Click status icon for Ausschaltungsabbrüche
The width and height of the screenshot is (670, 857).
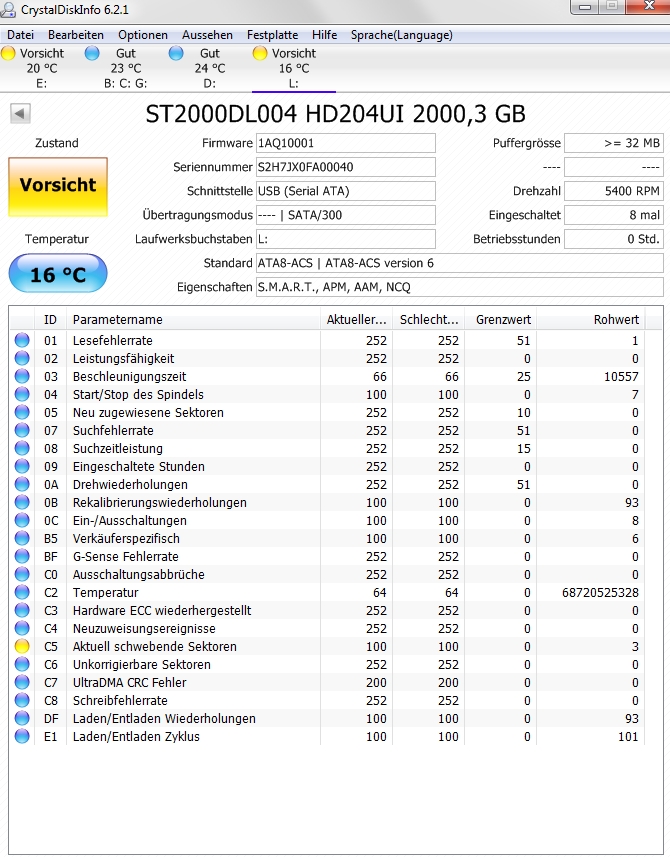tap(22, 575)
